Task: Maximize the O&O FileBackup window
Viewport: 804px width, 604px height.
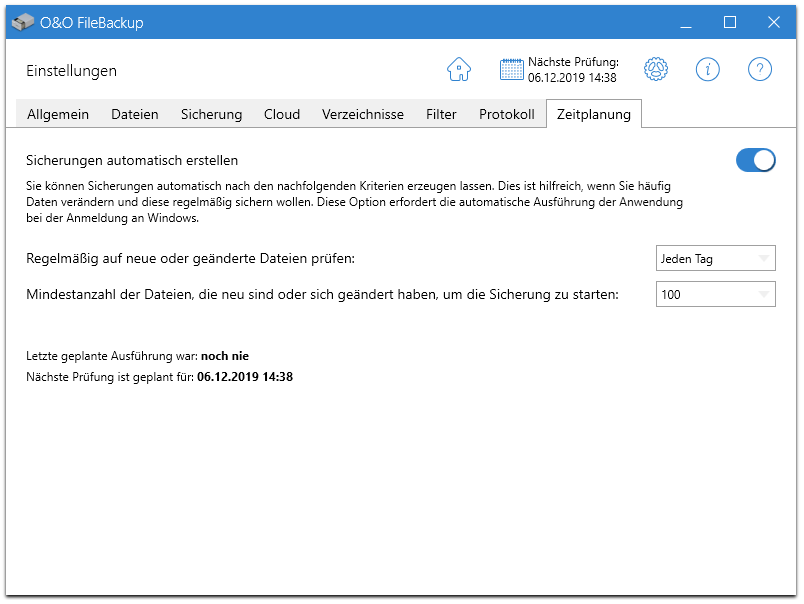Action: (x=730, y=22)
